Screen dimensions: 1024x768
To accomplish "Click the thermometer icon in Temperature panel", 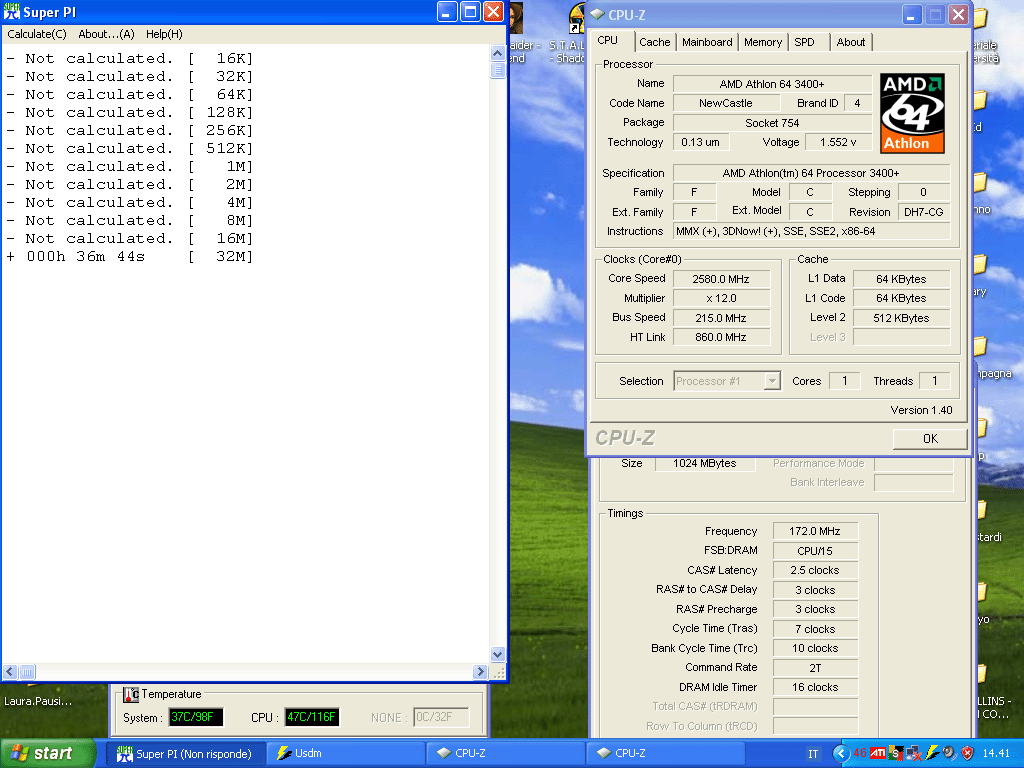I will tap(131, 694).
